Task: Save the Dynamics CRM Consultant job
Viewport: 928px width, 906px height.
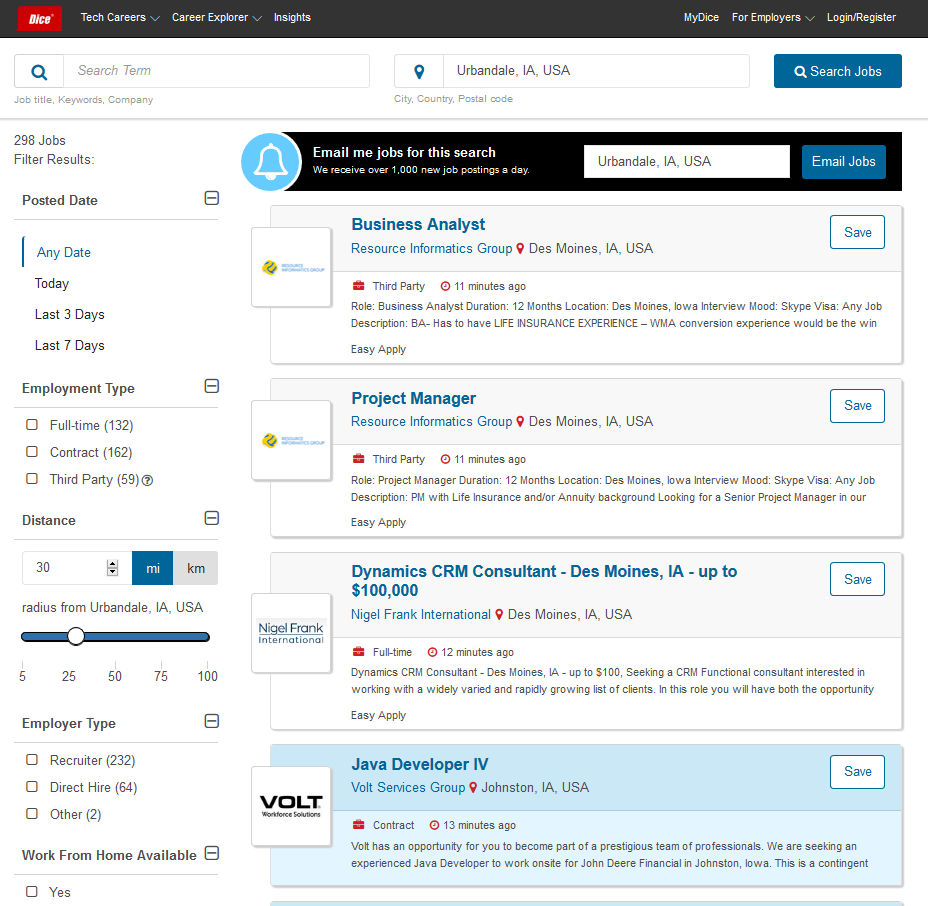Action: 857,579
